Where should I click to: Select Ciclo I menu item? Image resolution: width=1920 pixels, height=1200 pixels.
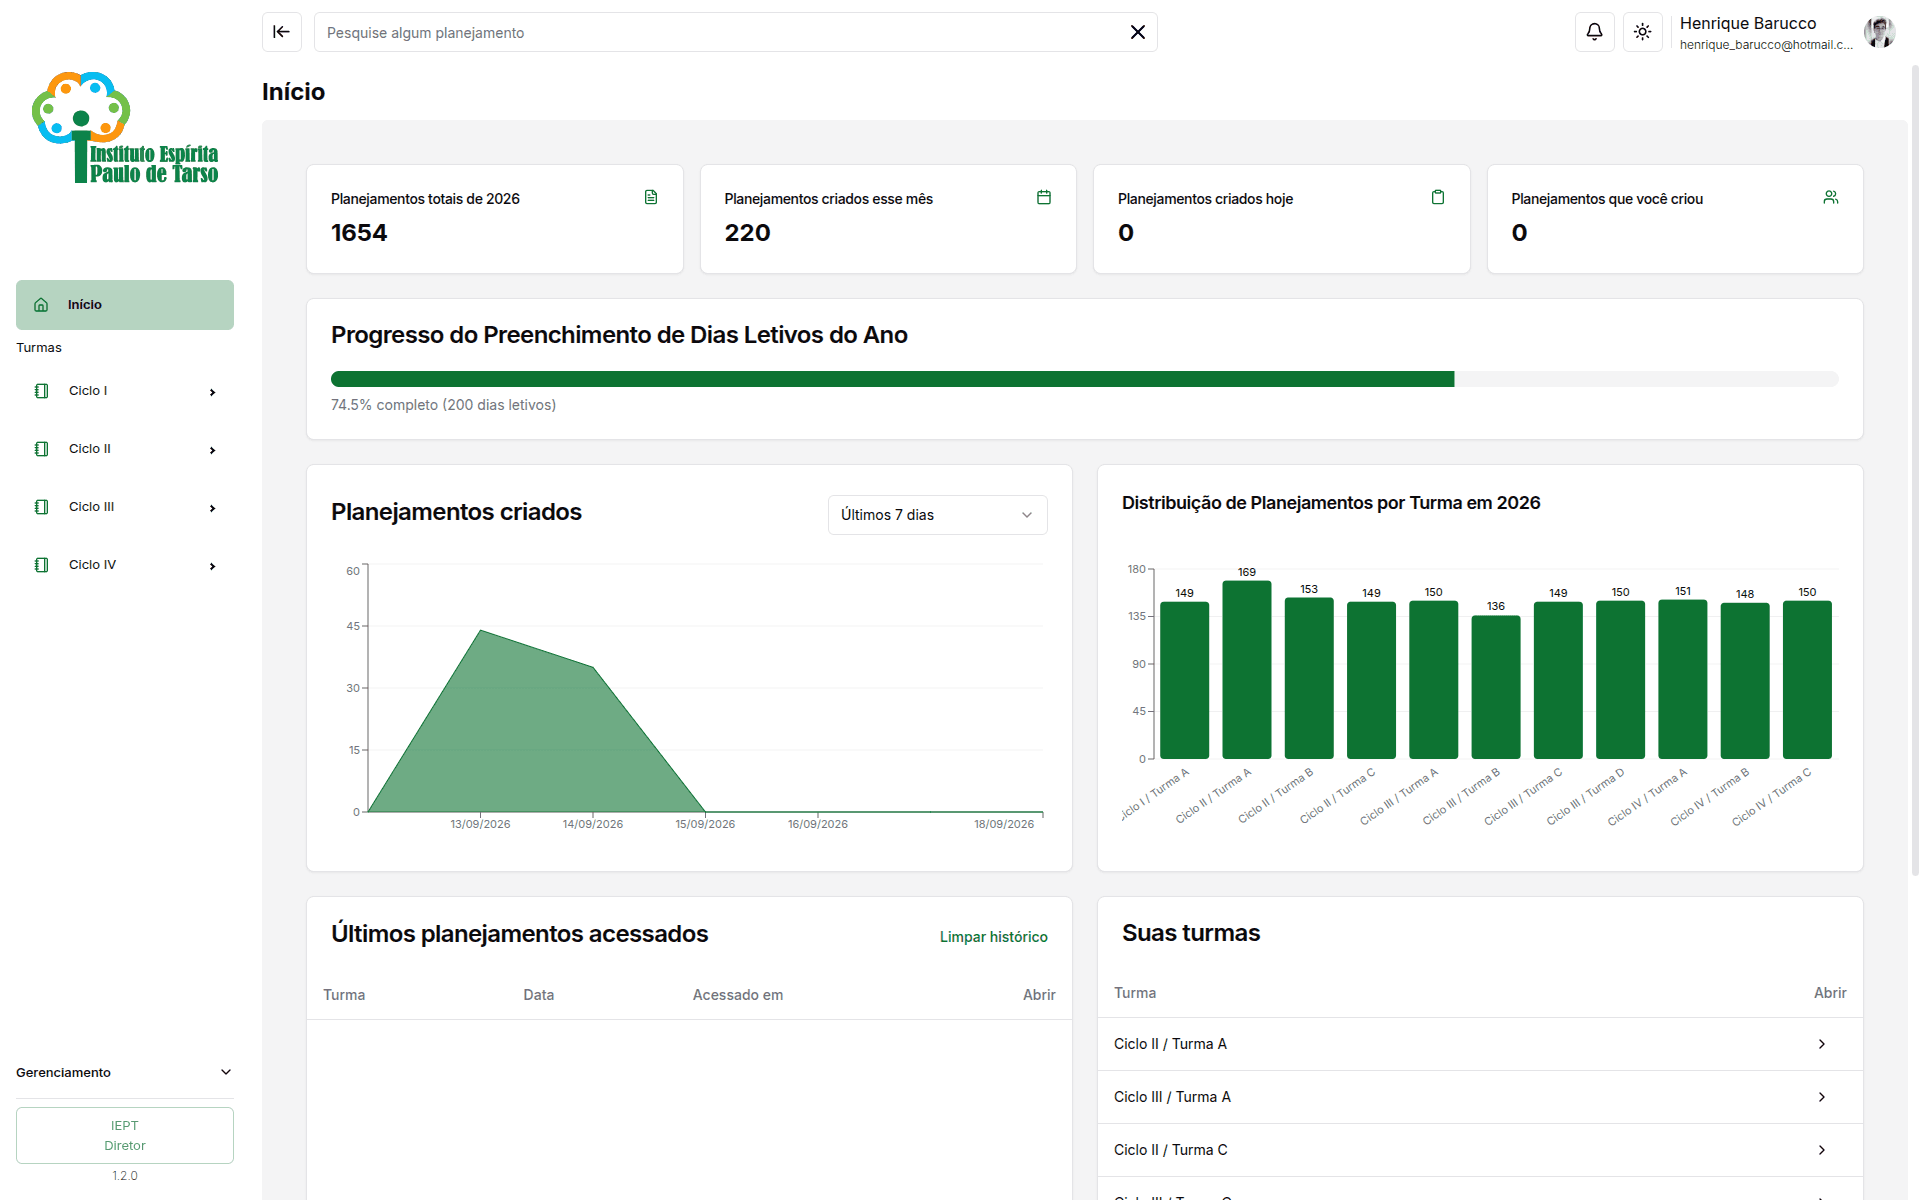click(x=125, y=391)
